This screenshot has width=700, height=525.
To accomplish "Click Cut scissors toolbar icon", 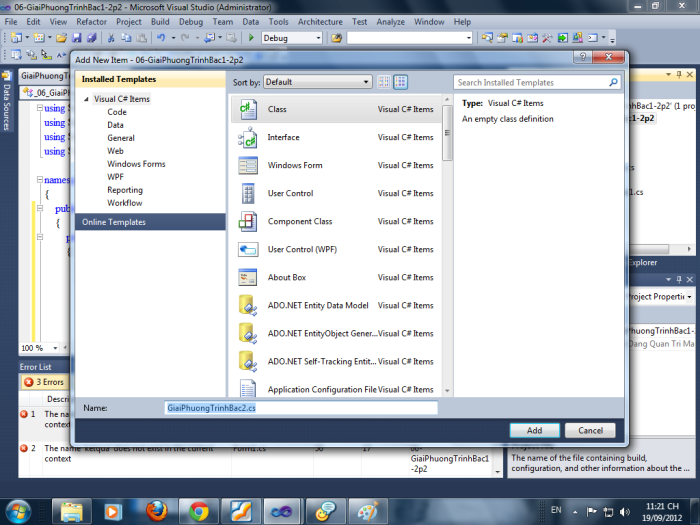I will 111,38.
